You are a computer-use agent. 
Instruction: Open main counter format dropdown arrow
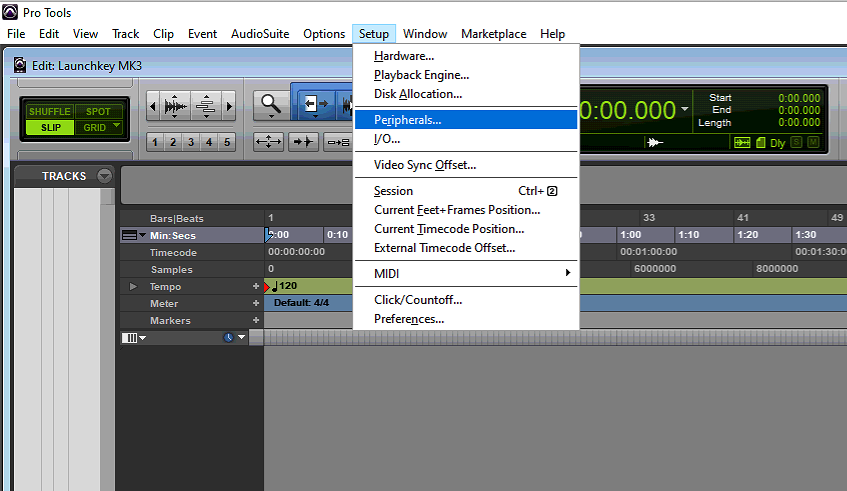(685, 109)
